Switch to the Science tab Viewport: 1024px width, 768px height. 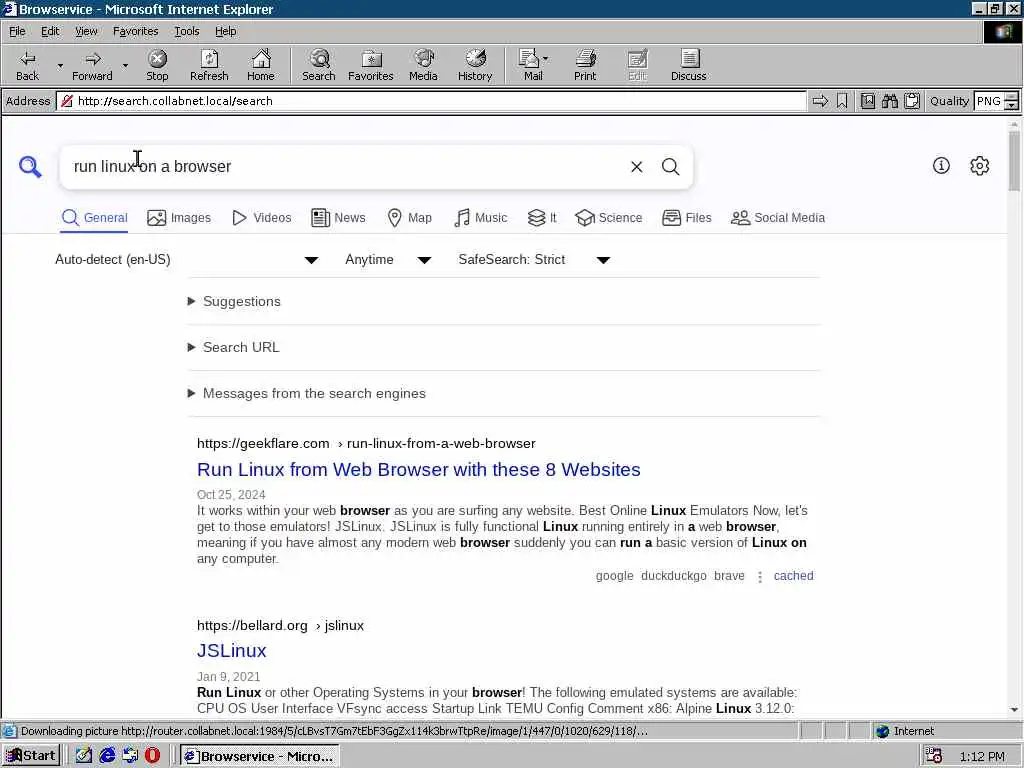tap(609, 218)
